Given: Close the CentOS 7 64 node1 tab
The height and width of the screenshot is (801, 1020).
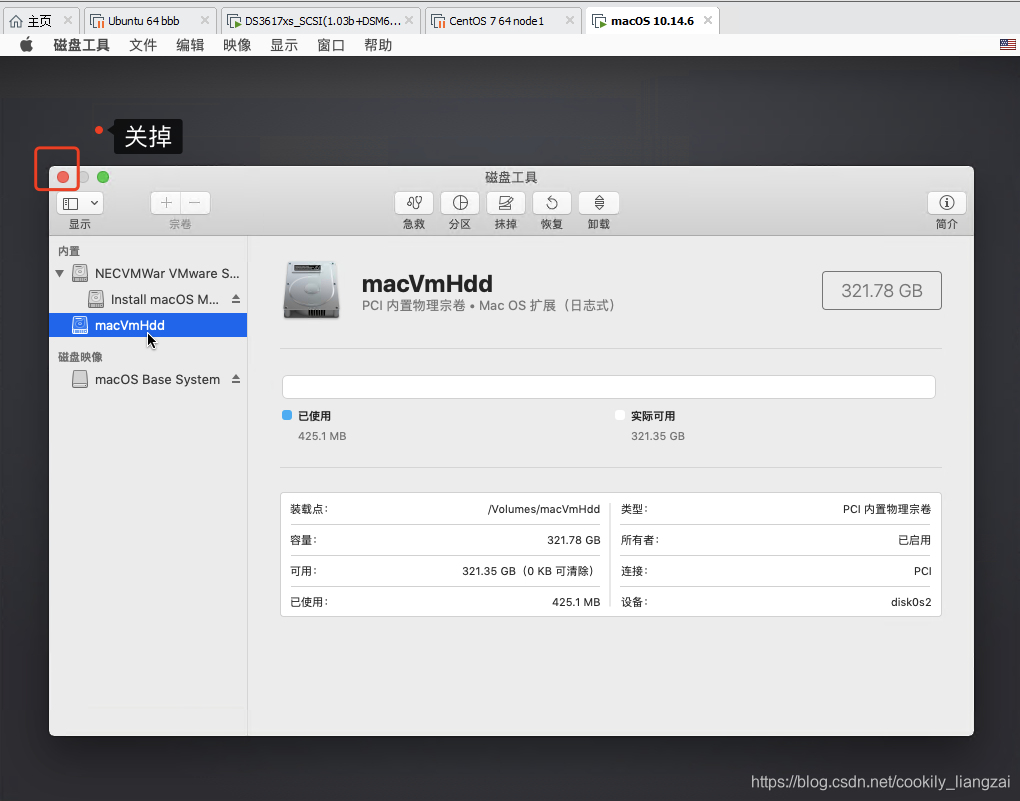Looking at the screenshot, I should [570, 20].
